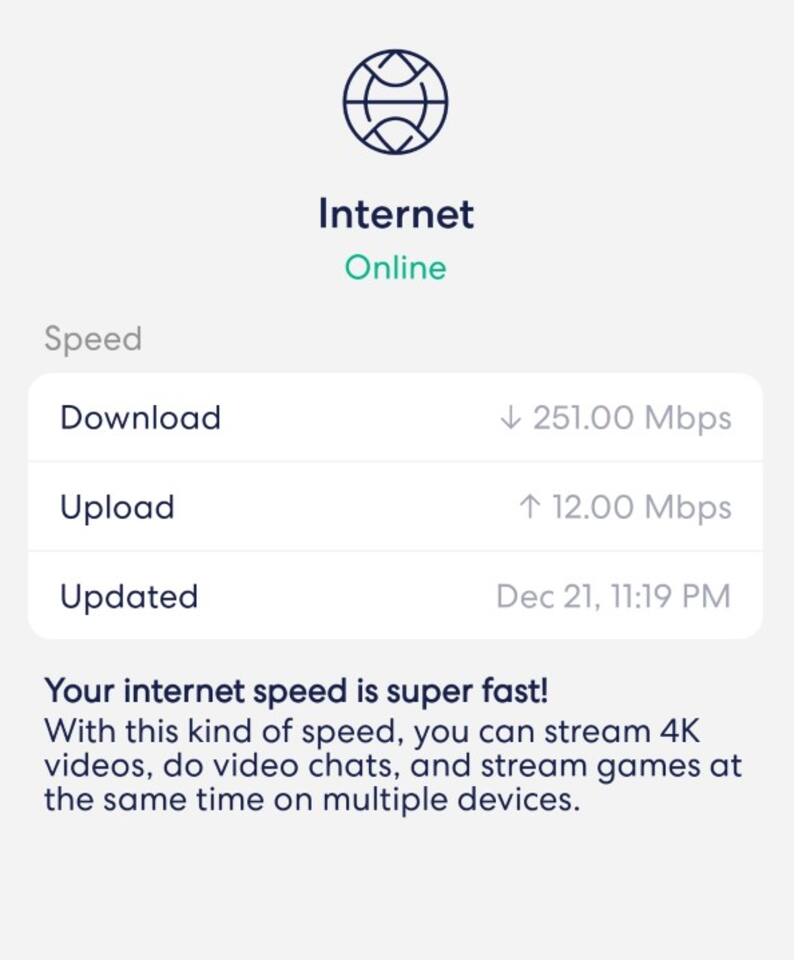Tap the Dec 21, 11:19 PM timestamp
This screenshot has height=960, width=802.
click(613, 596)
